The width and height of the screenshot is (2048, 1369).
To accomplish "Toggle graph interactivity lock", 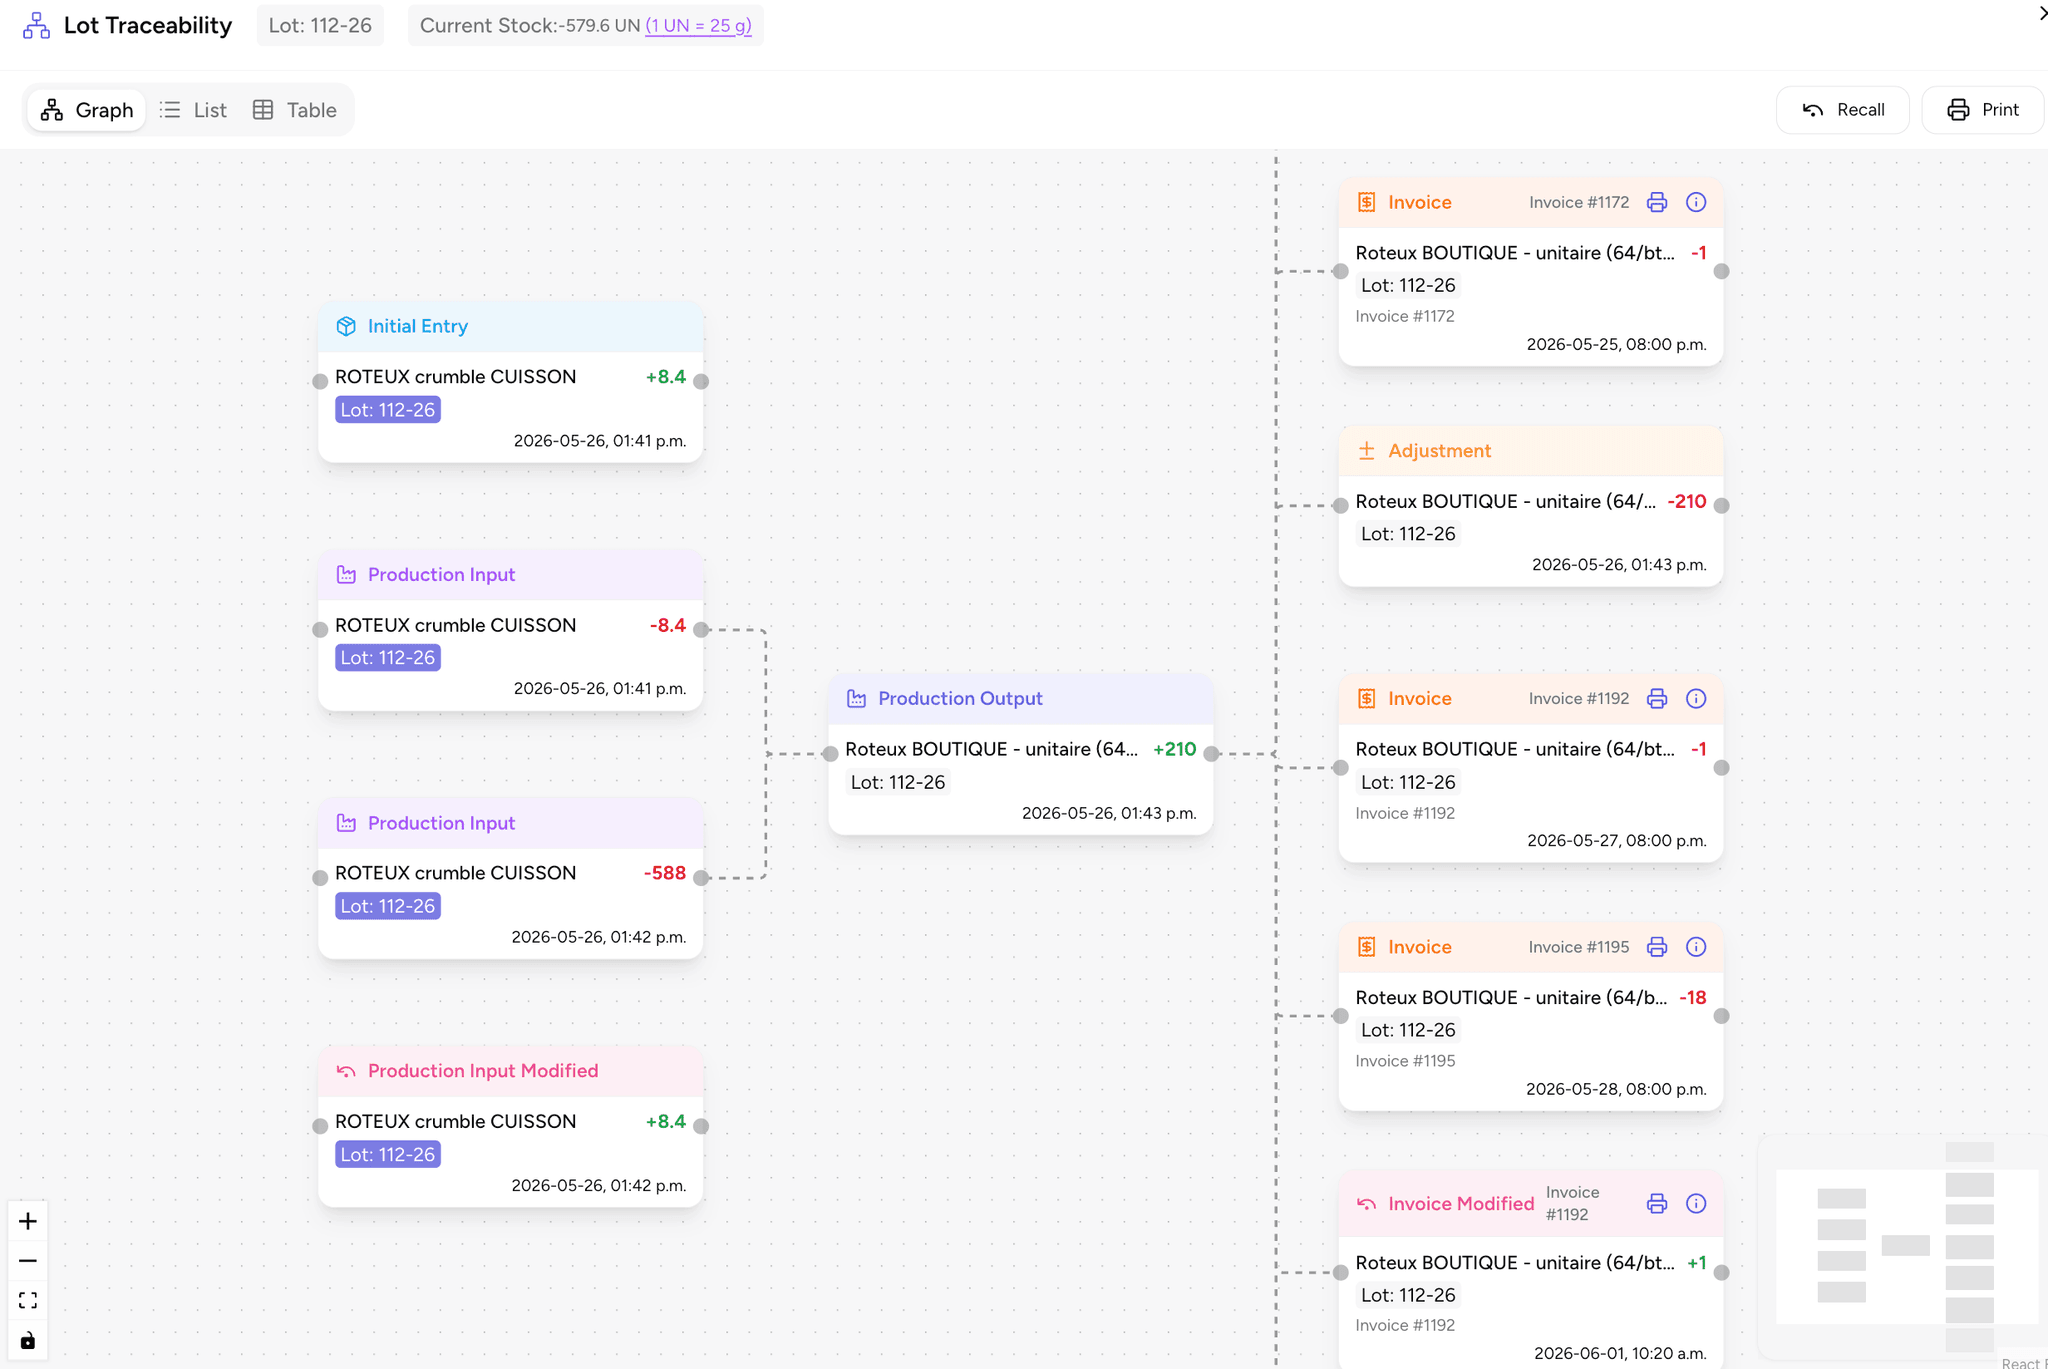I will [28, 1341].
